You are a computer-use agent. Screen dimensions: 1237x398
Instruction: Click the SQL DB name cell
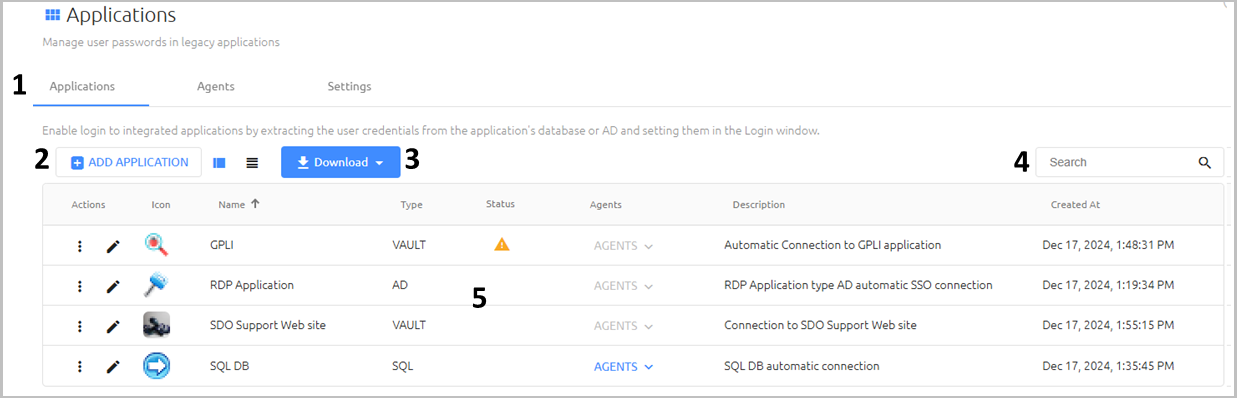229,366
